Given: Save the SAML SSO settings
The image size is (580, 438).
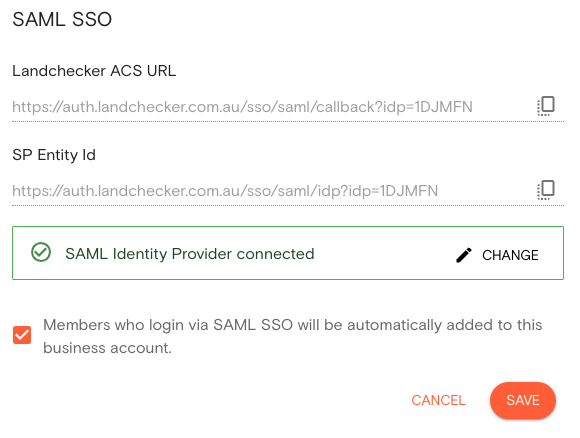Looking at the screenshot, I should click(523, 400).
